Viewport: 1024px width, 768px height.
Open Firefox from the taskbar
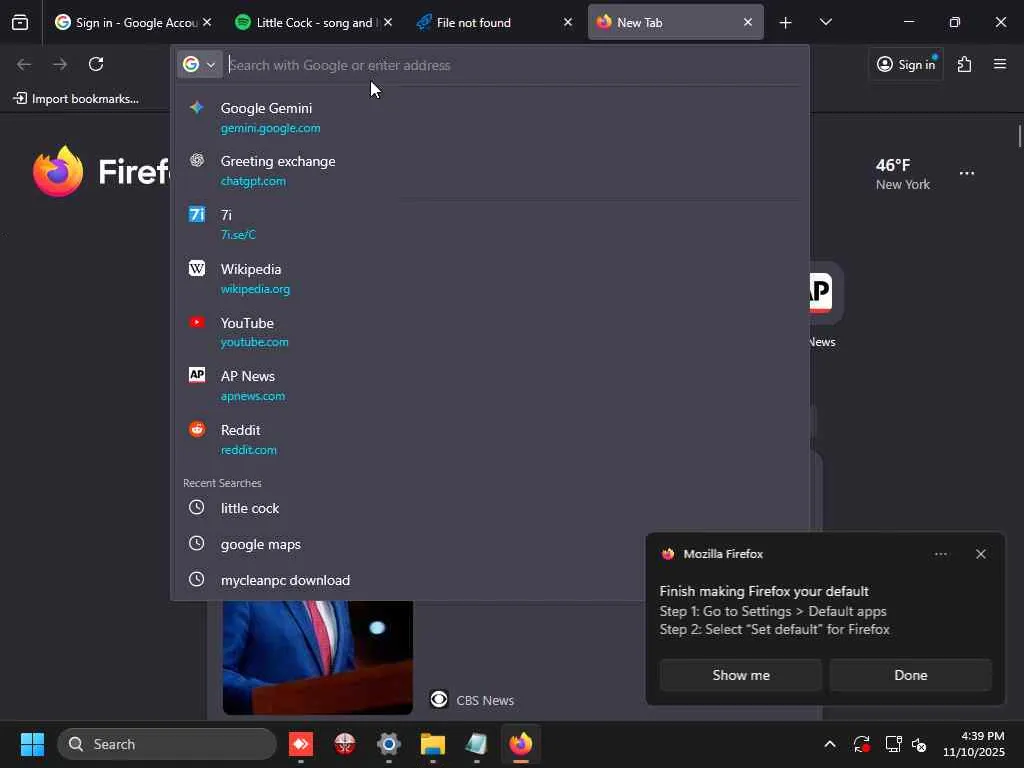[x=520, y=744]
